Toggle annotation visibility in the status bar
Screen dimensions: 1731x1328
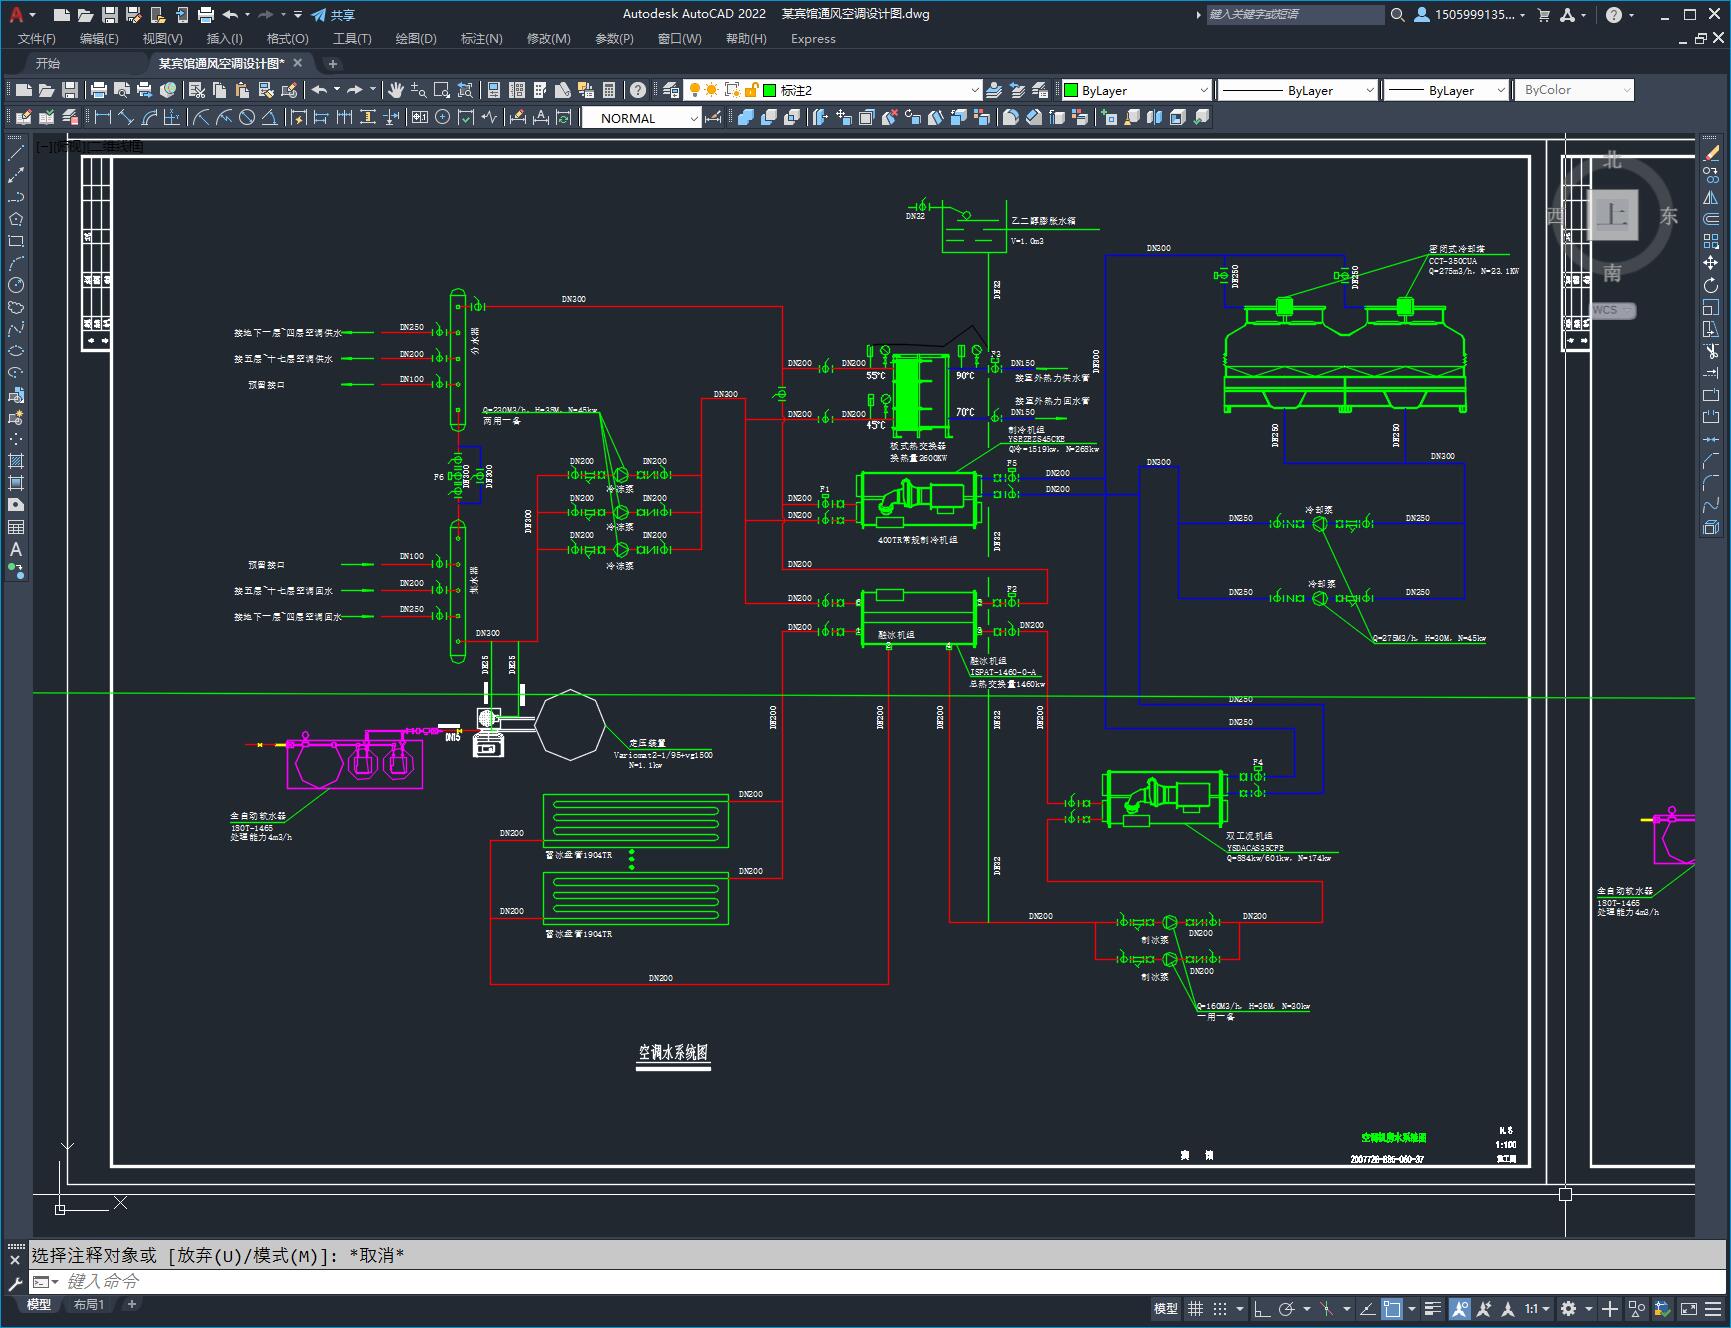tap(1460, 1309)
